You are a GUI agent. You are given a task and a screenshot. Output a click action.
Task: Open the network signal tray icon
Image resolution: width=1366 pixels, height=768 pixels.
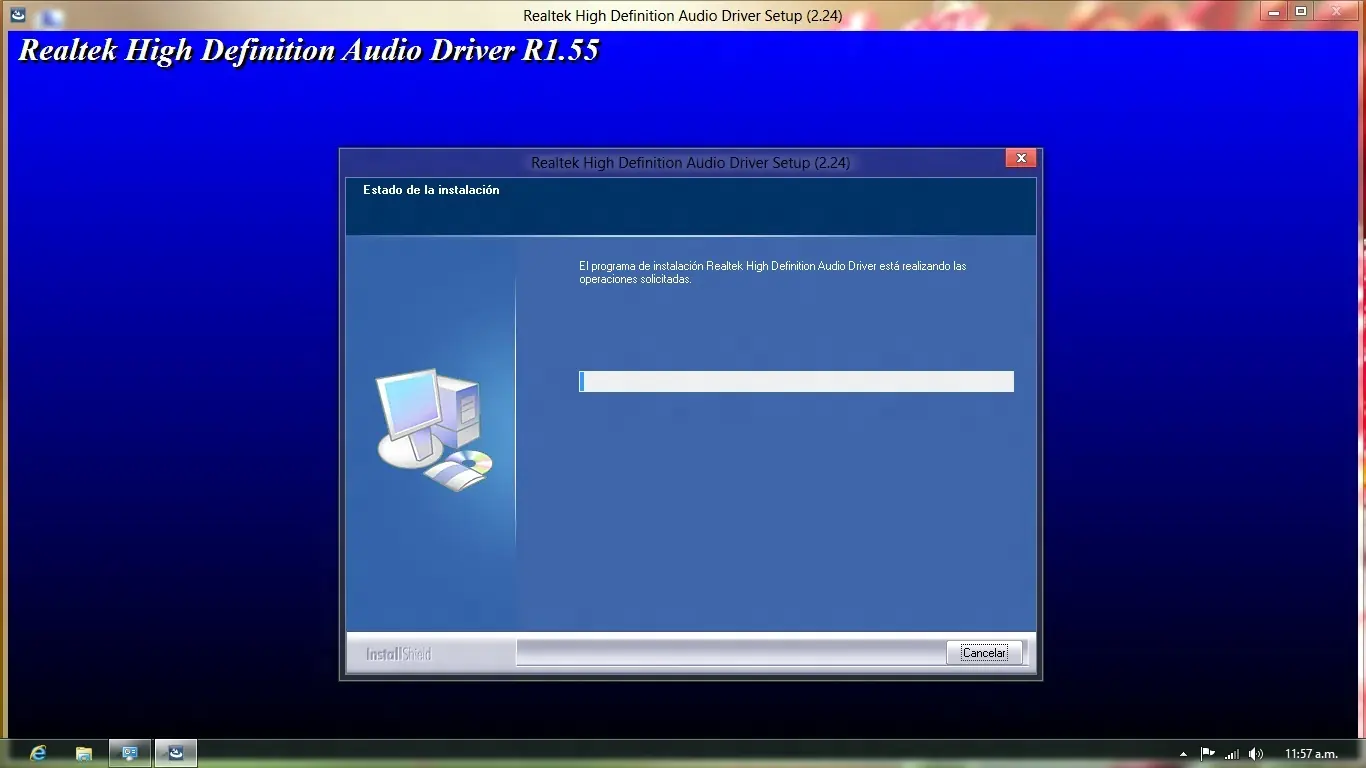[x=1232, y=754]
